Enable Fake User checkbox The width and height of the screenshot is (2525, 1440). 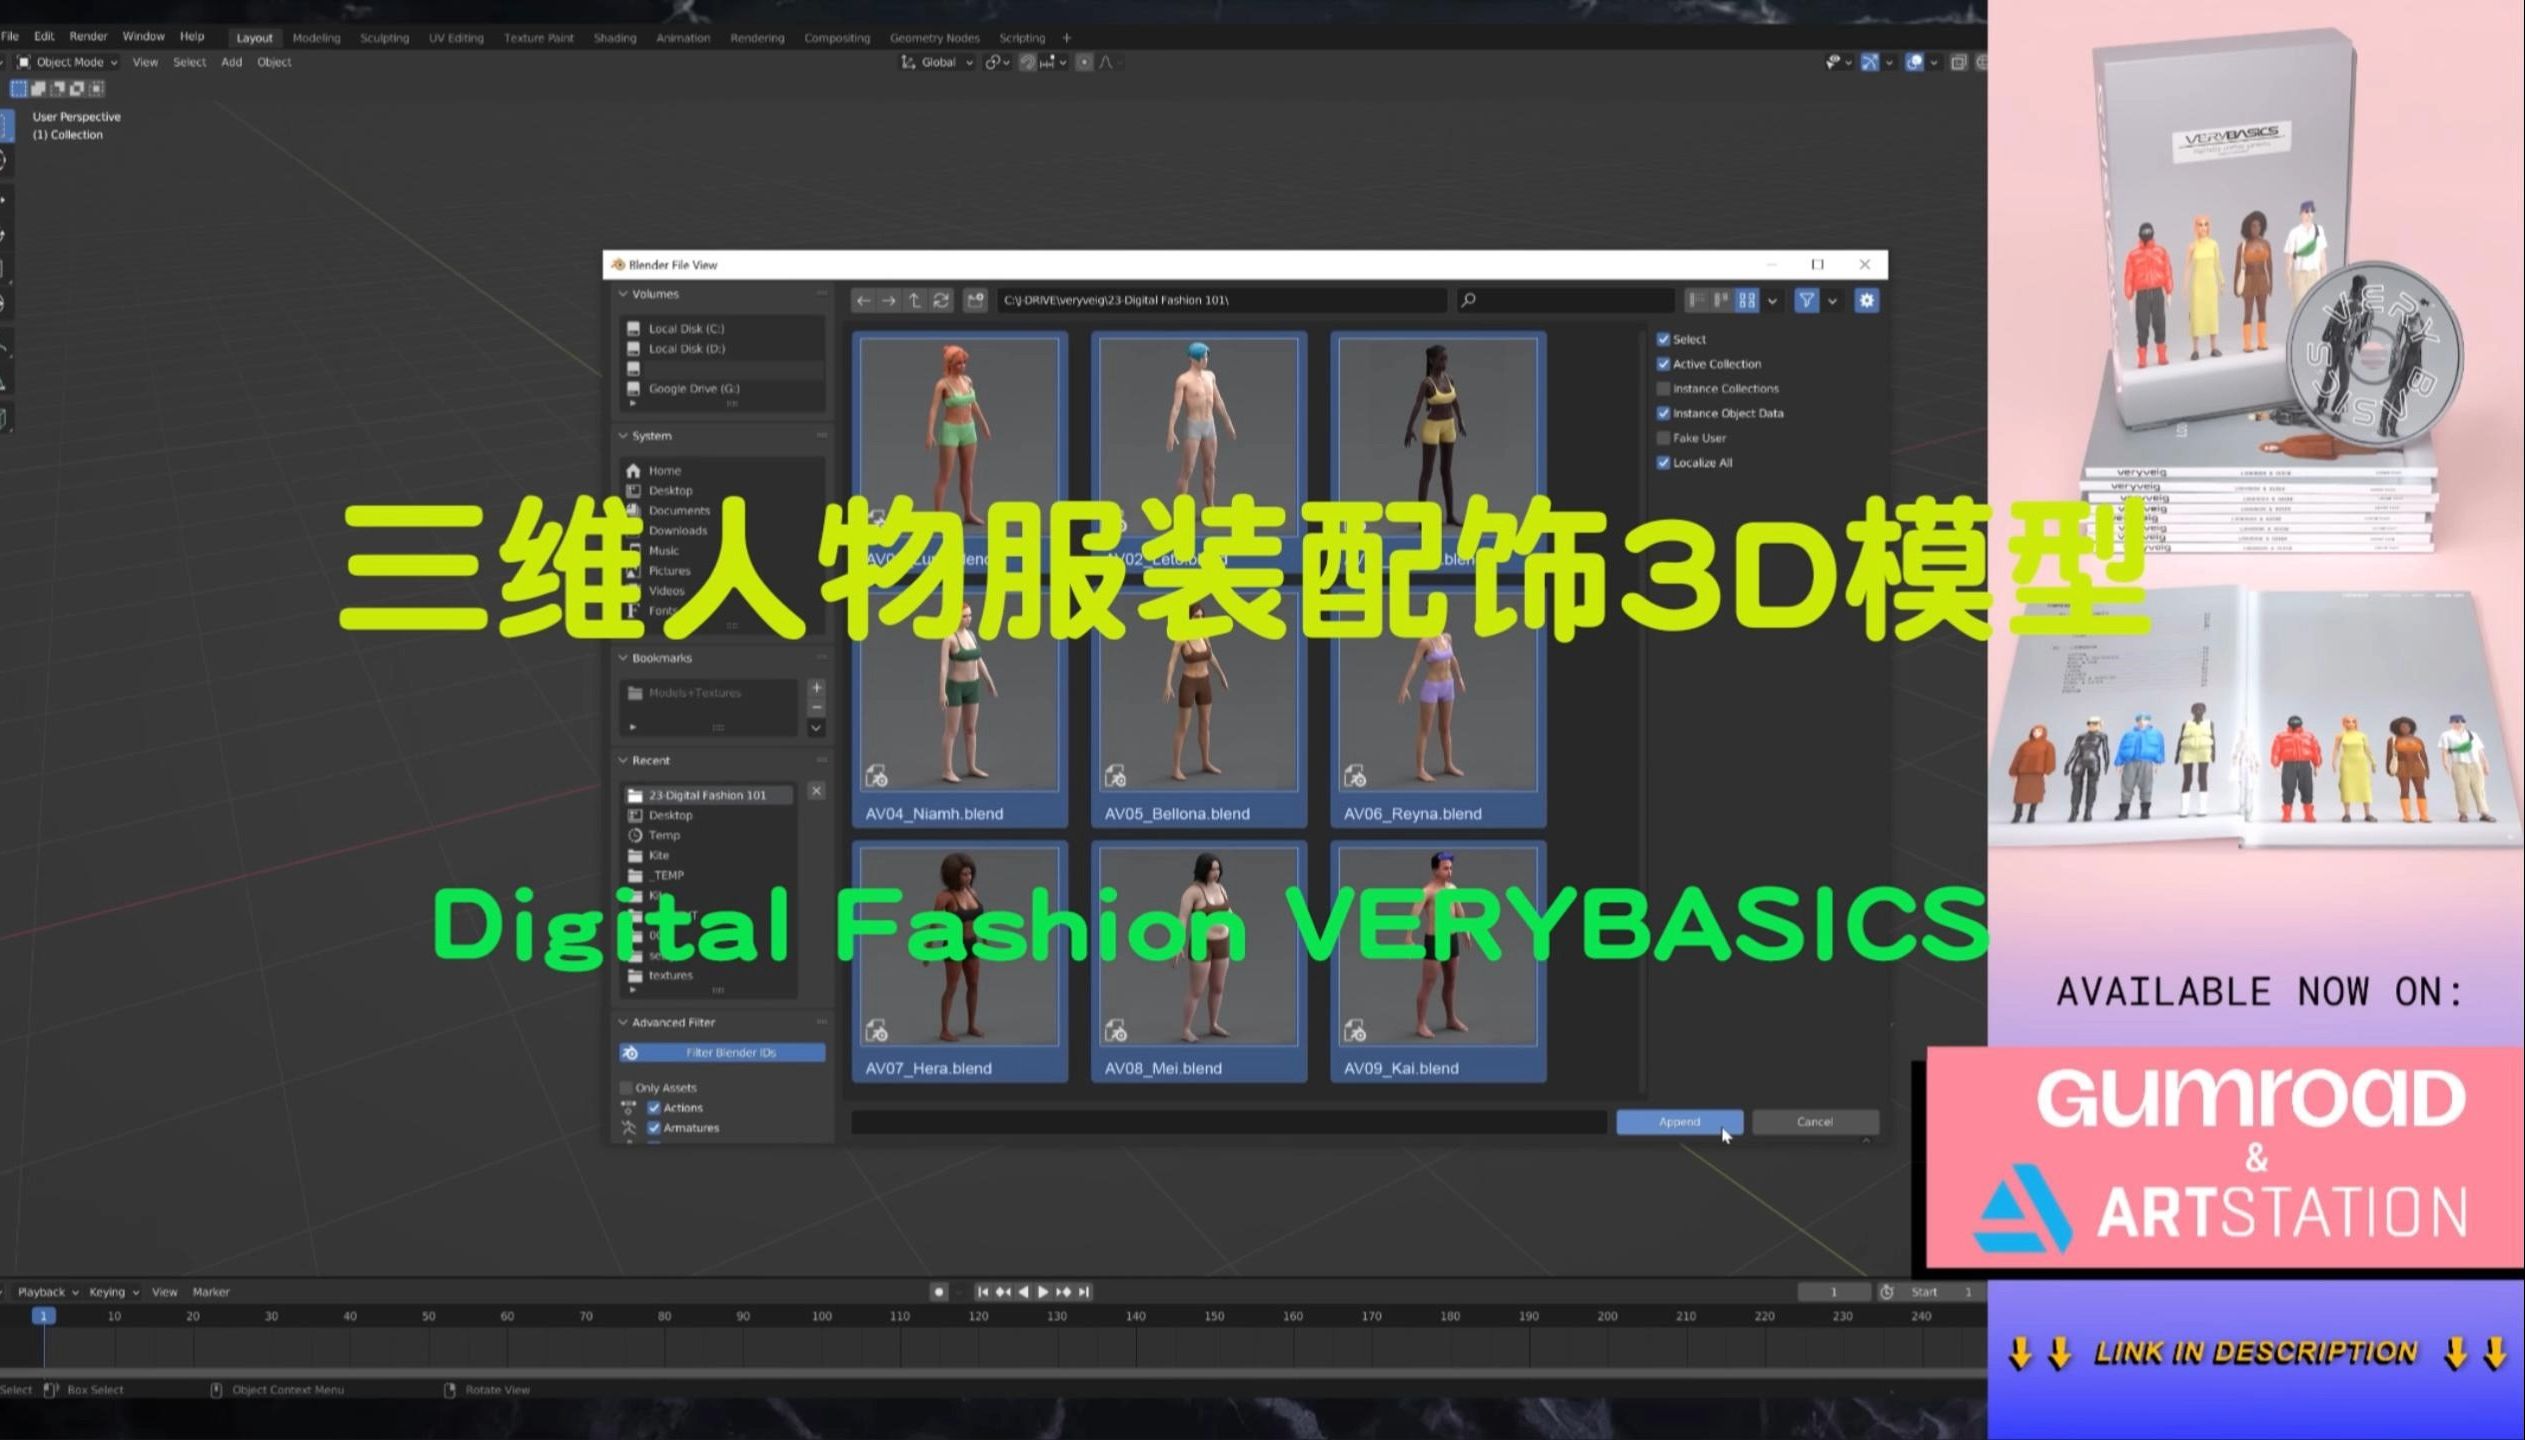click(x=1663, y=438)
